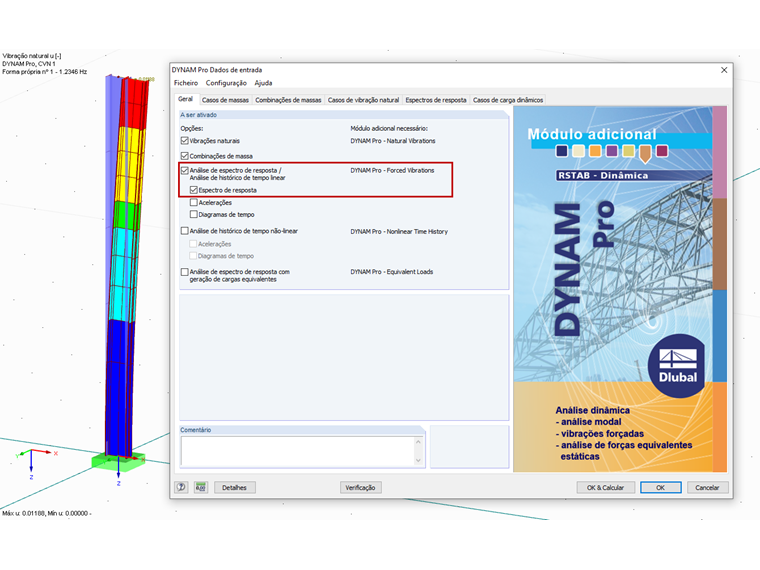760x570 pixels.
Task: Click the OK & Calcular button
Action: click(x=605, y=488)
